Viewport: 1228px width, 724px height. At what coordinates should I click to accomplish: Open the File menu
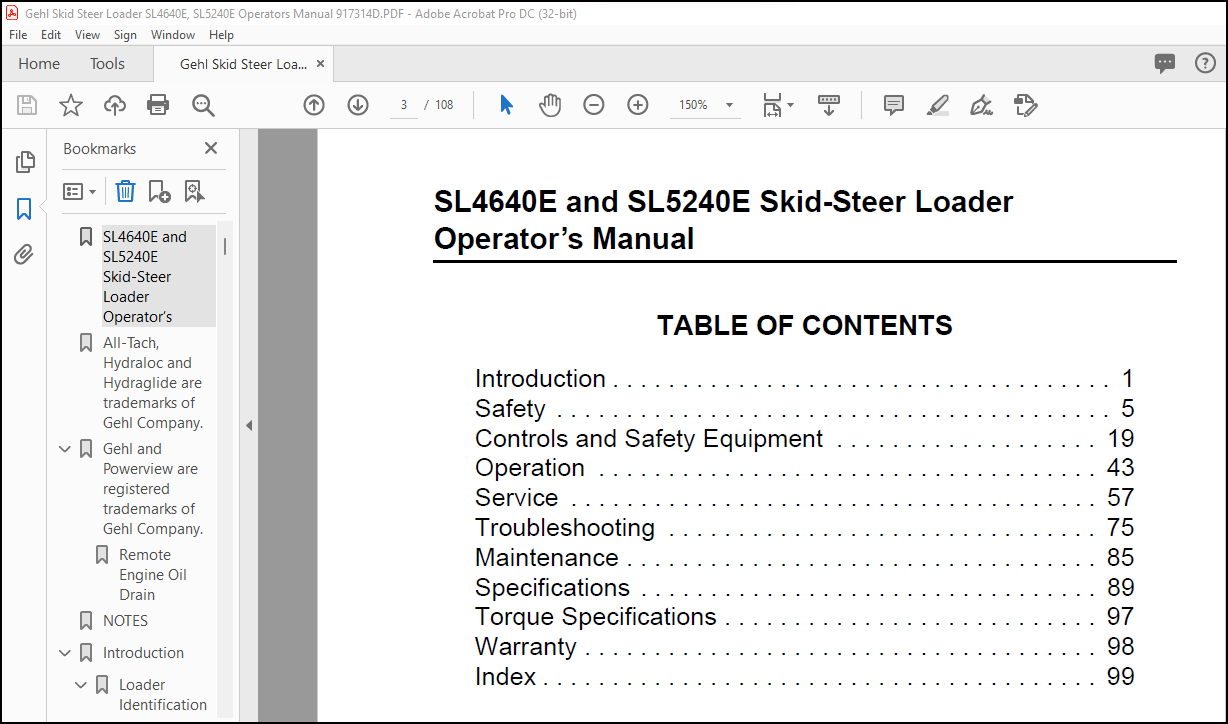click(18, 34)
